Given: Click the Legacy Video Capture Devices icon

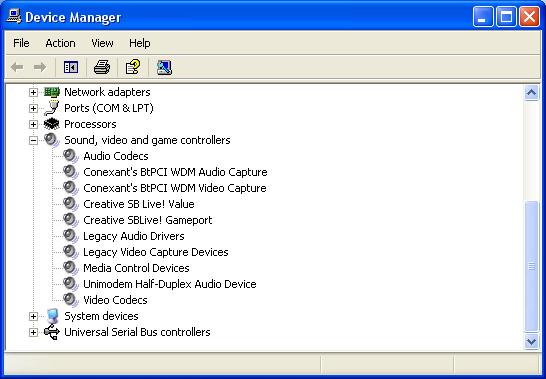Looking at the screenshot, I should tap(71, 252).
